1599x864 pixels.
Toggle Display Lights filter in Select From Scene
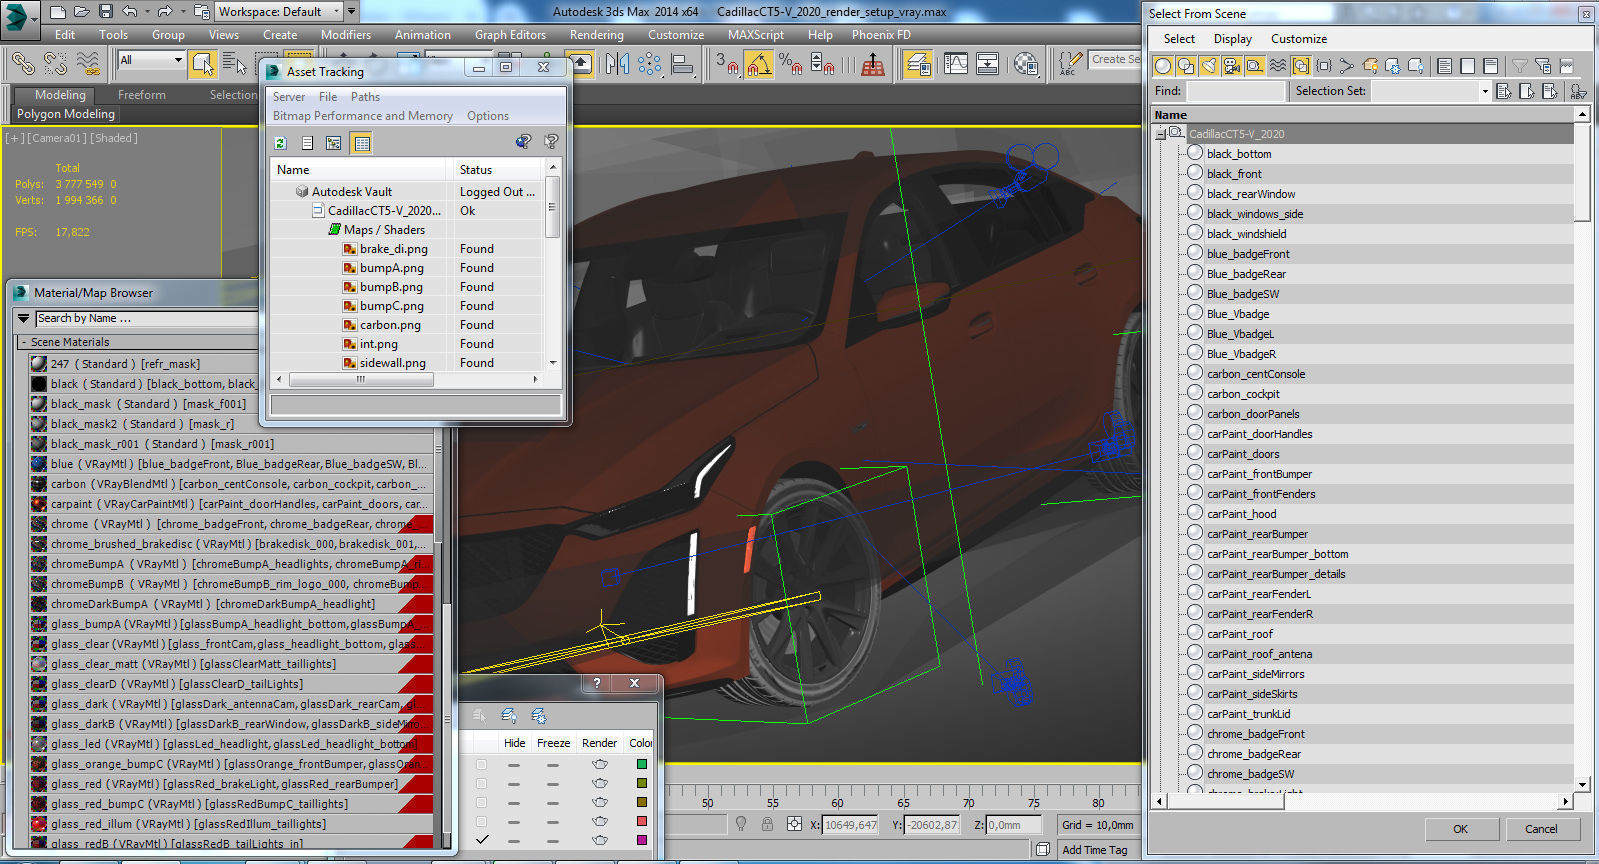[1209, 66]
